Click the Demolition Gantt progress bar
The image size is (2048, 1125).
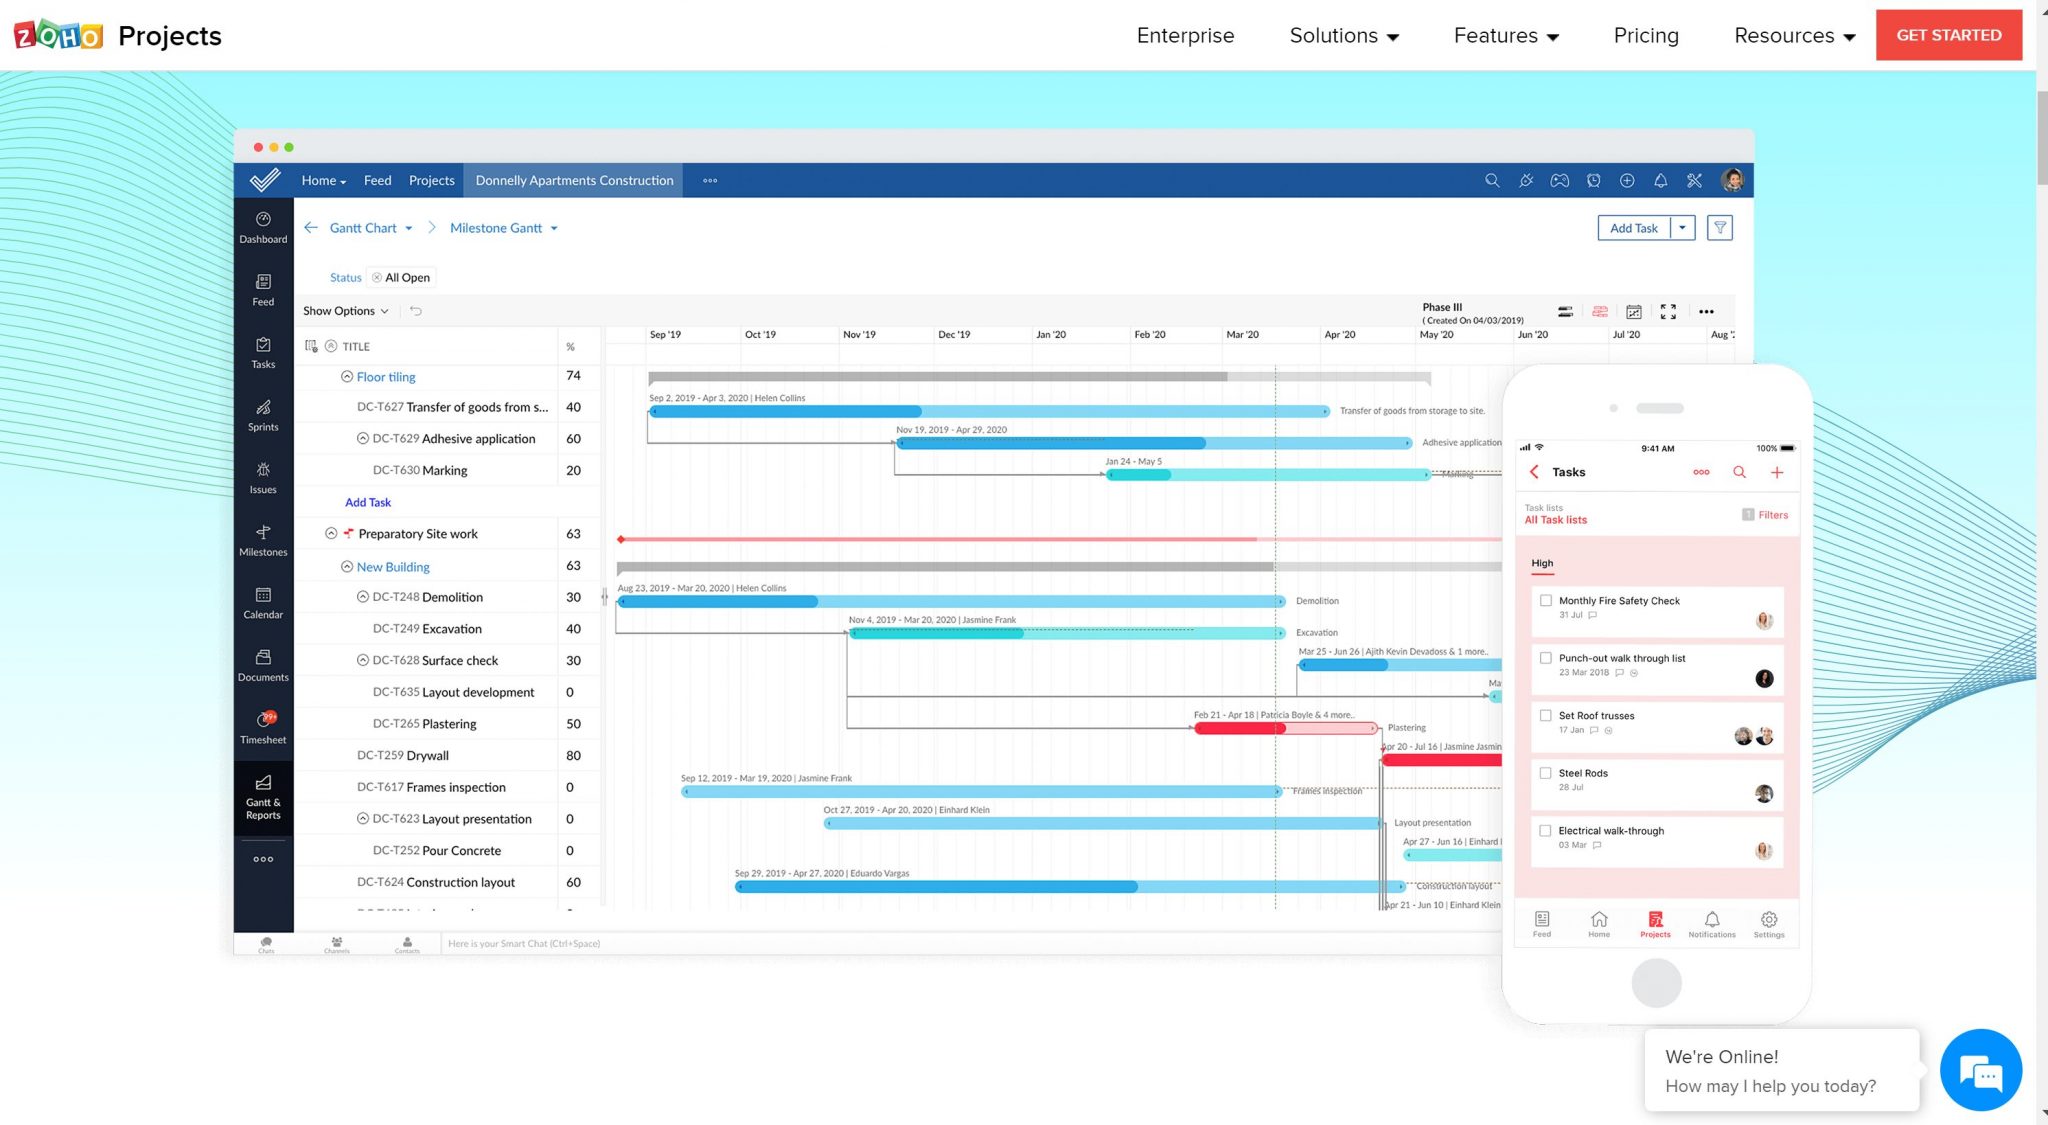950,602
